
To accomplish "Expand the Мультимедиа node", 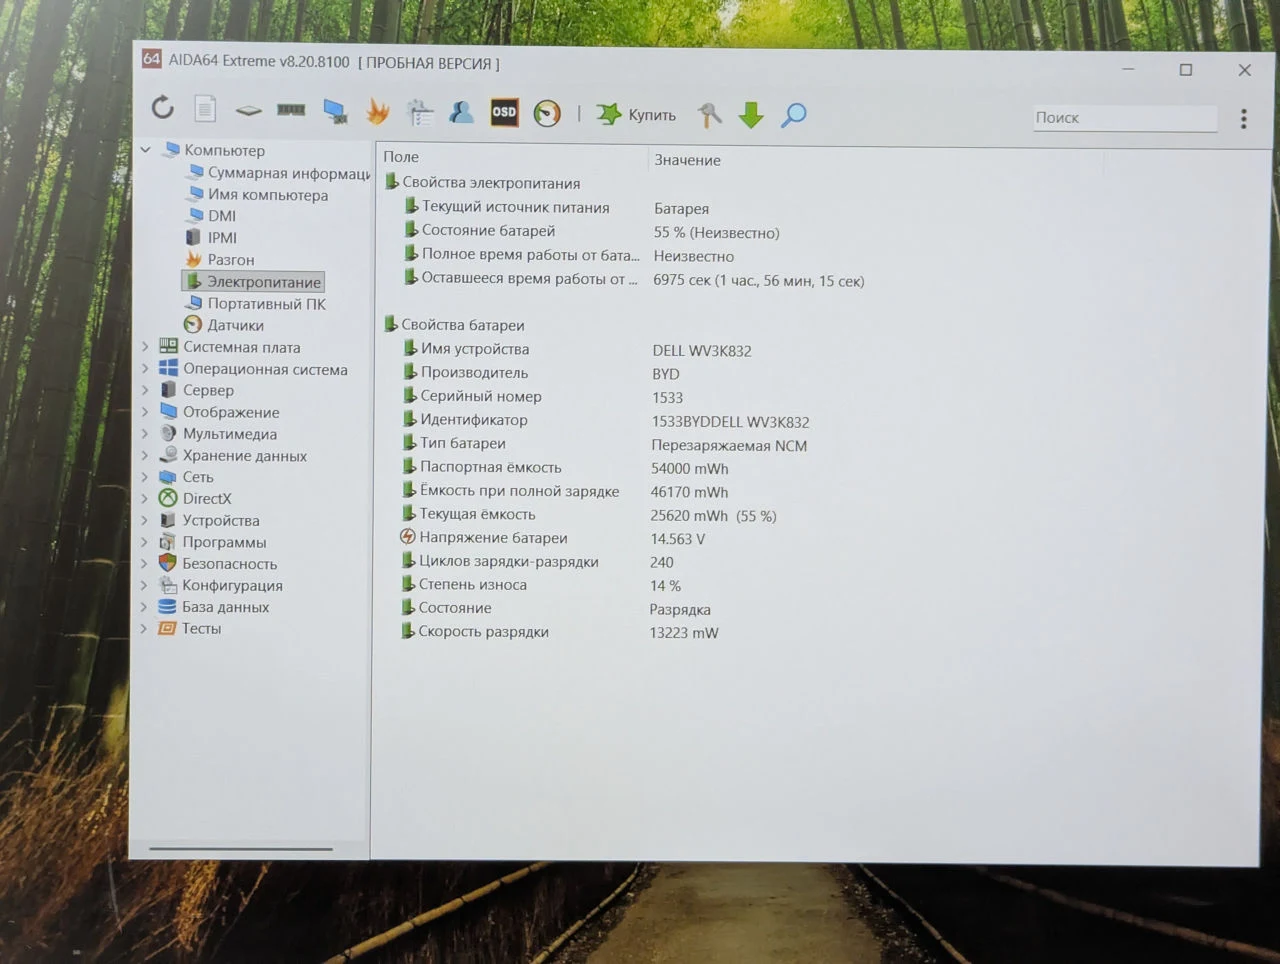I will (x=144, y=434).
